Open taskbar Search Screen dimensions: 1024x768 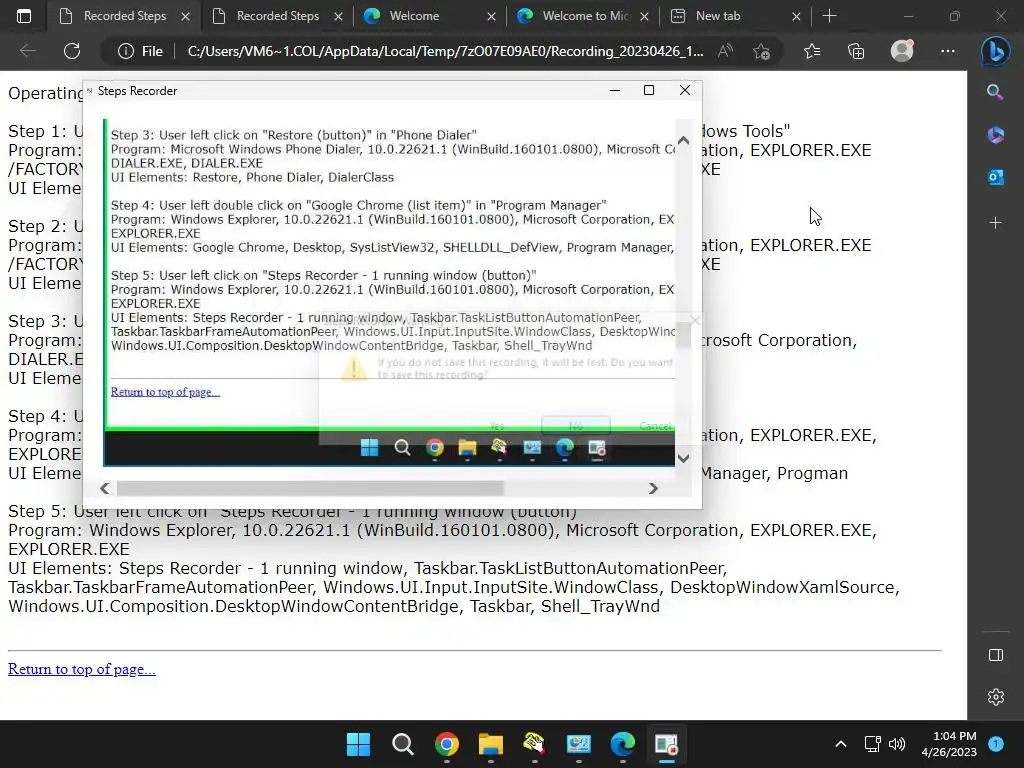point(402,744)
